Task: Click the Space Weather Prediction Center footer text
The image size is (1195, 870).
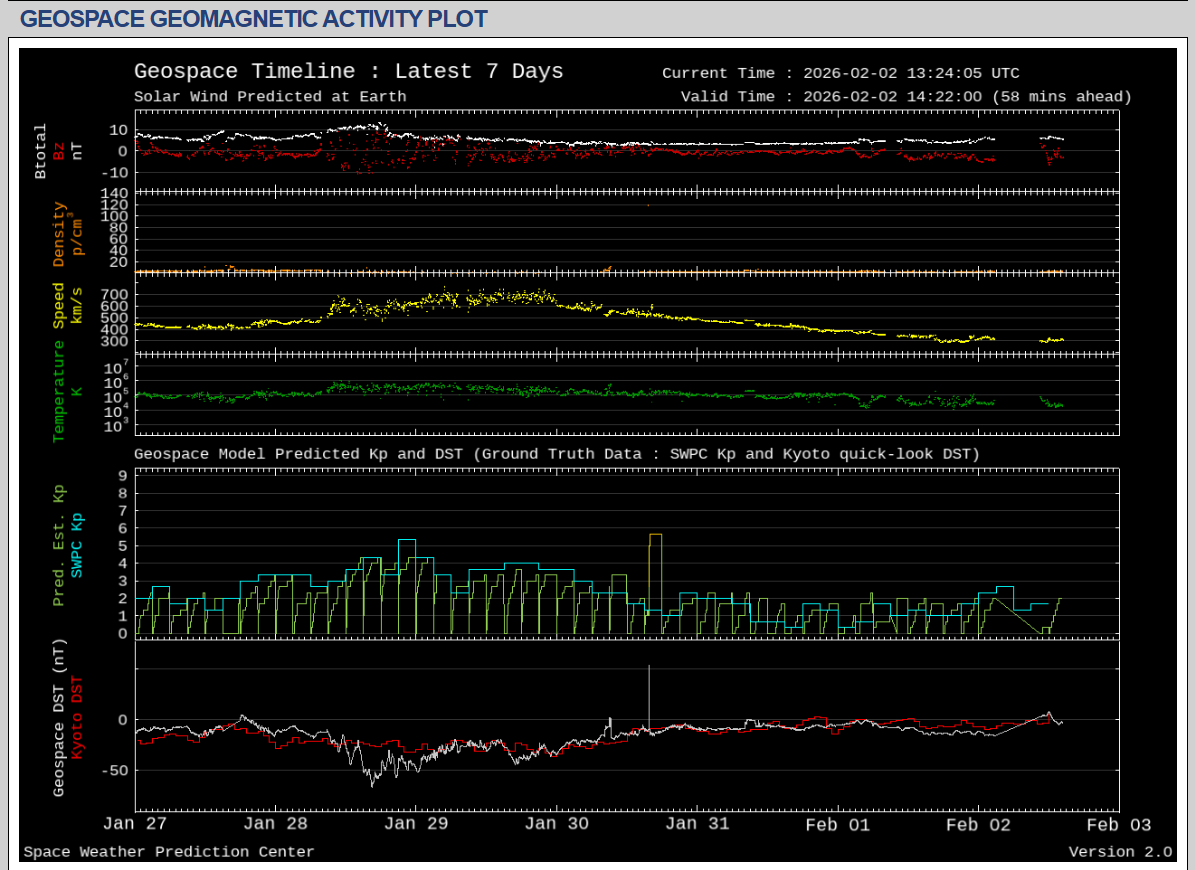Action: click(168, 852)
